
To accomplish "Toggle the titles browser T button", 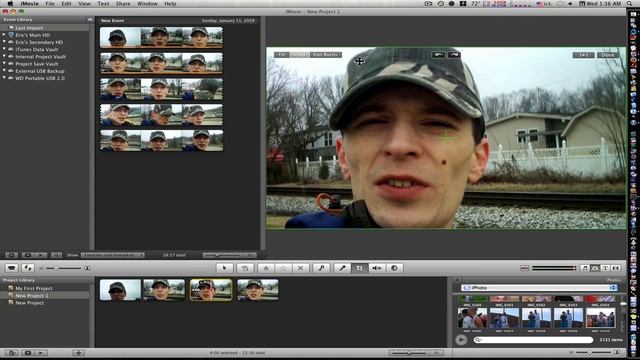I will [605, 268].
